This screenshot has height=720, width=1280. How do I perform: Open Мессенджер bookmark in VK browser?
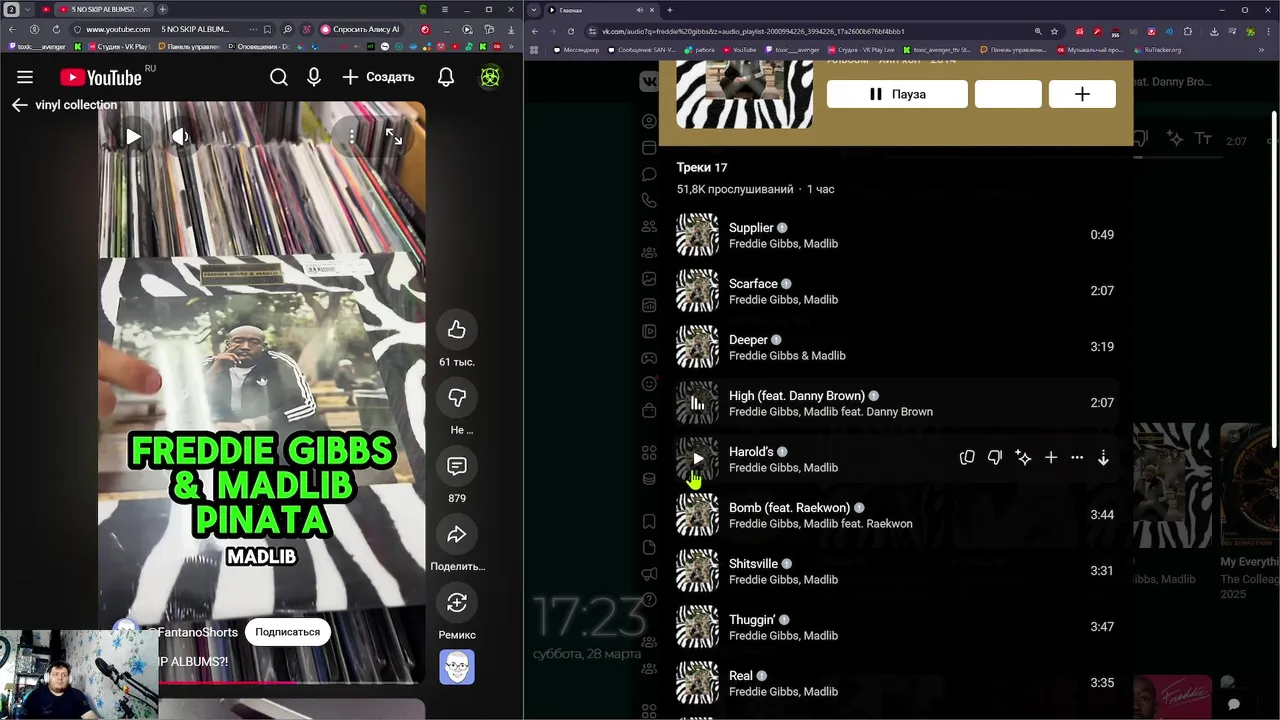click(575, 49)
